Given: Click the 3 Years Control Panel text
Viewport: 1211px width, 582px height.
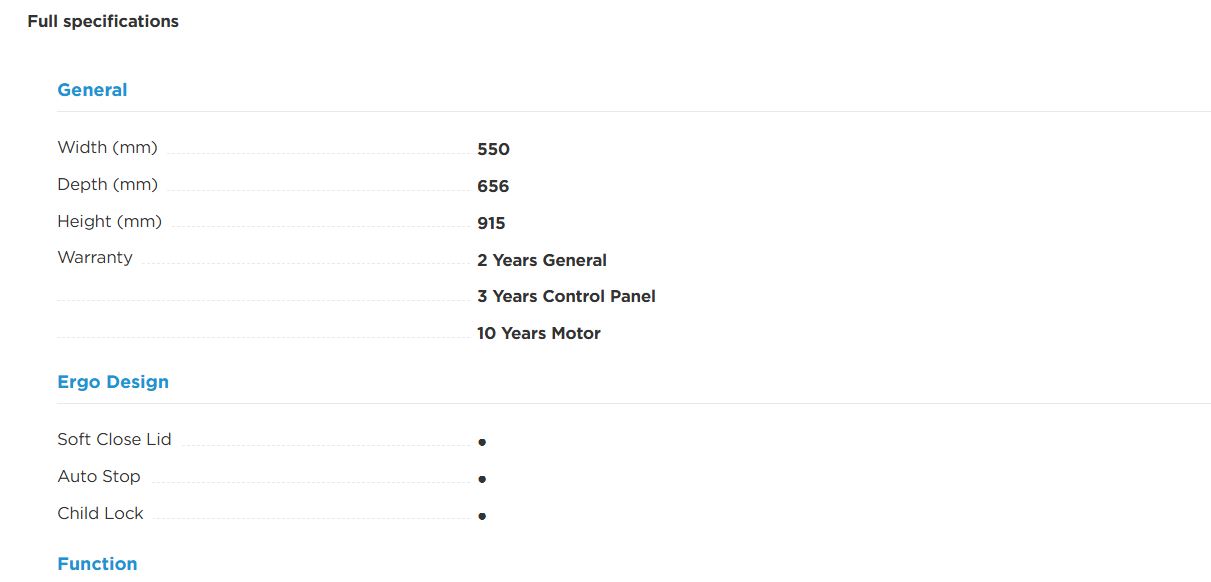Looking at the screenshot, I should click(x=566, y=297).
